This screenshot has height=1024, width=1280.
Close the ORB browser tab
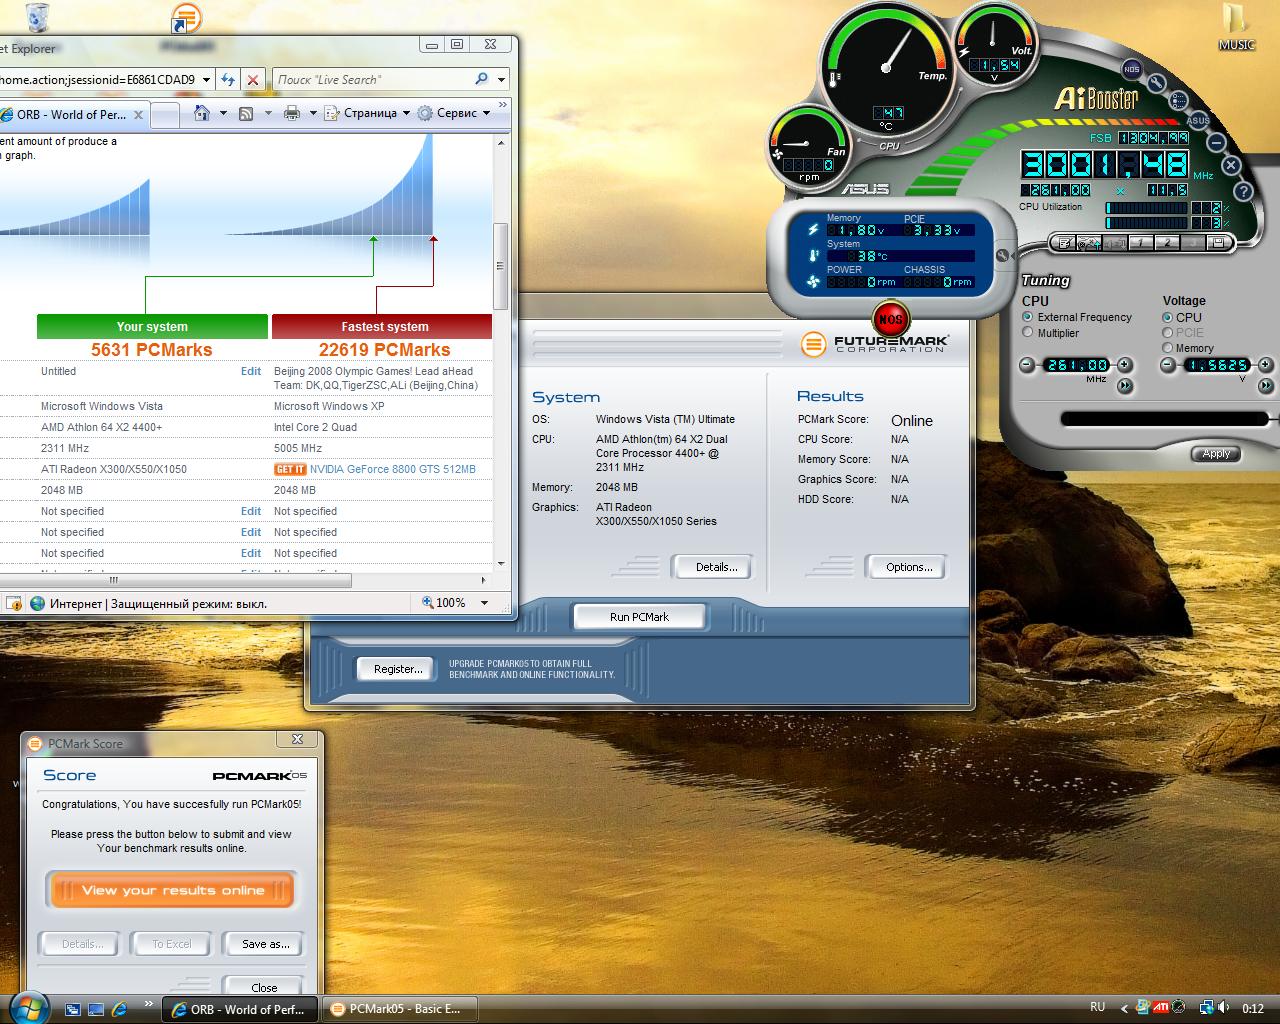[138, 115]
